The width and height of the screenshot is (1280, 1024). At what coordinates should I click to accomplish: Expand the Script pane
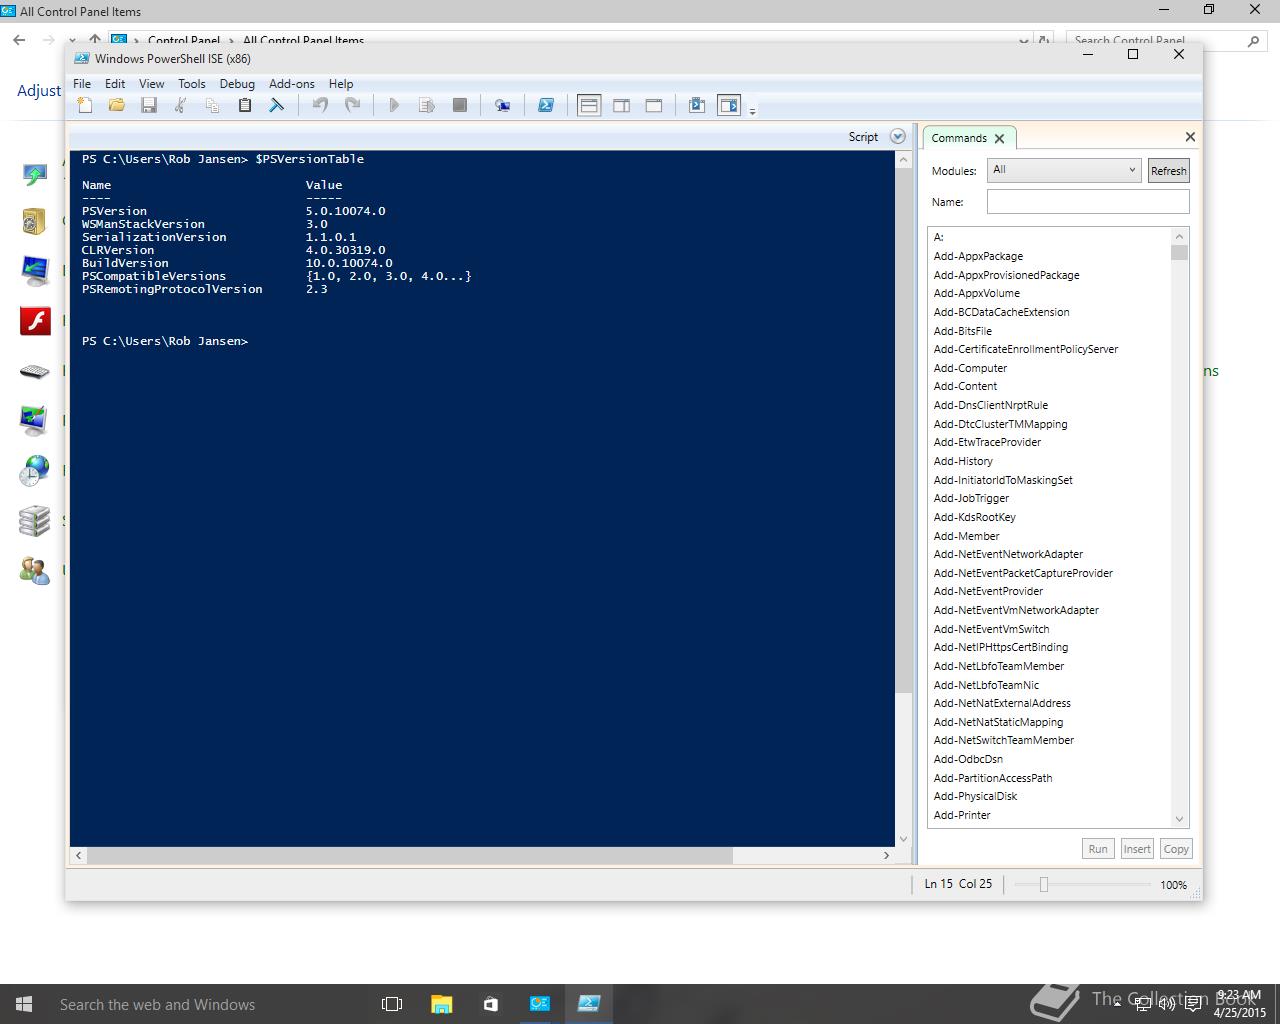tap(897, 137)
